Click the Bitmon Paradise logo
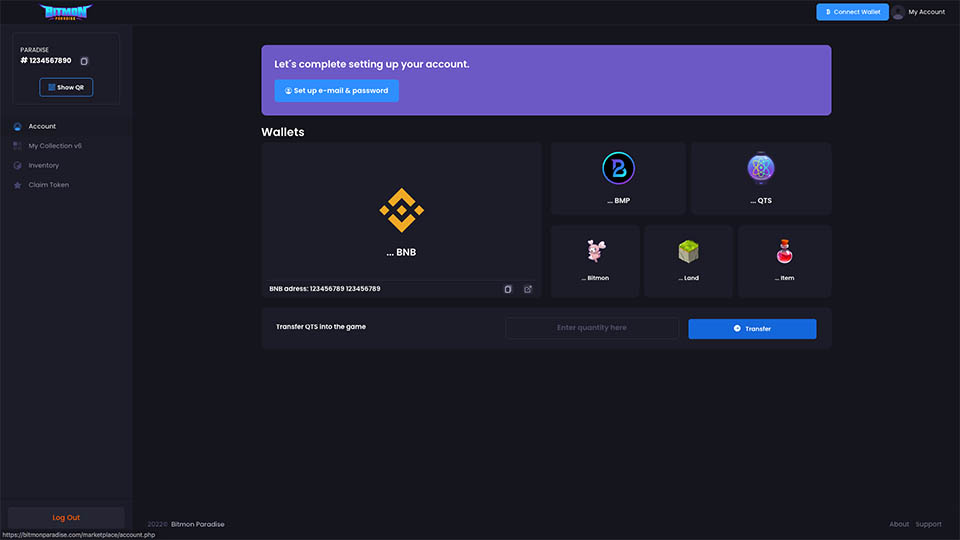The height and width of the screenshot is (540, 960). pos(66,12)
